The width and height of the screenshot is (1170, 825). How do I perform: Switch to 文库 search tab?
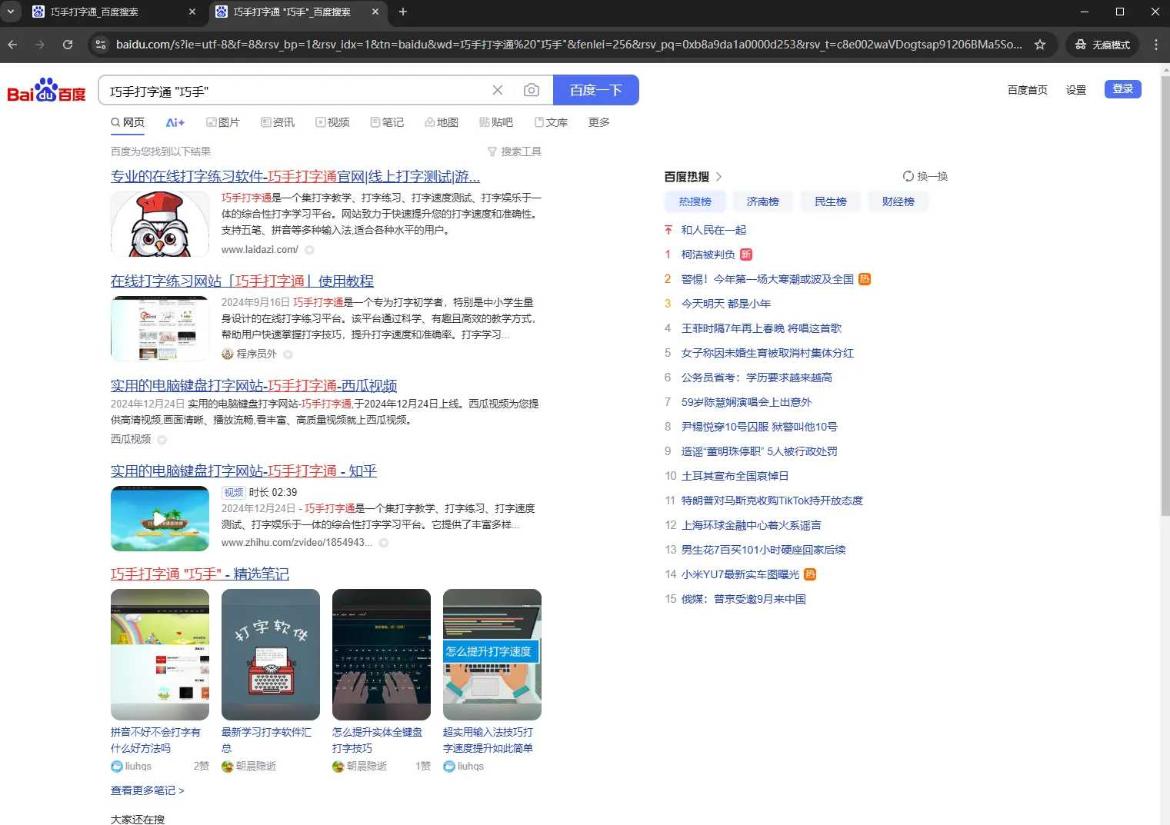click(551, 122)
